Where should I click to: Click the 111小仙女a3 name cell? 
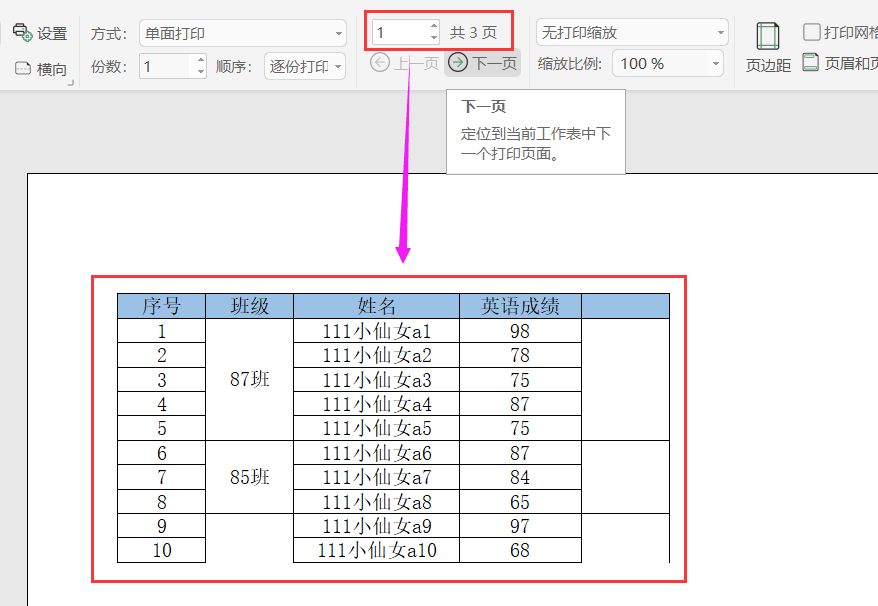pyautogui.click(x=376, y=380)
